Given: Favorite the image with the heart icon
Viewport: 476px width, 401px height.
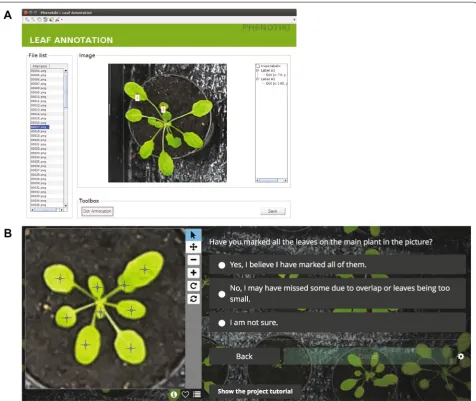Looking at the screenshot, I should click(185, 394).
